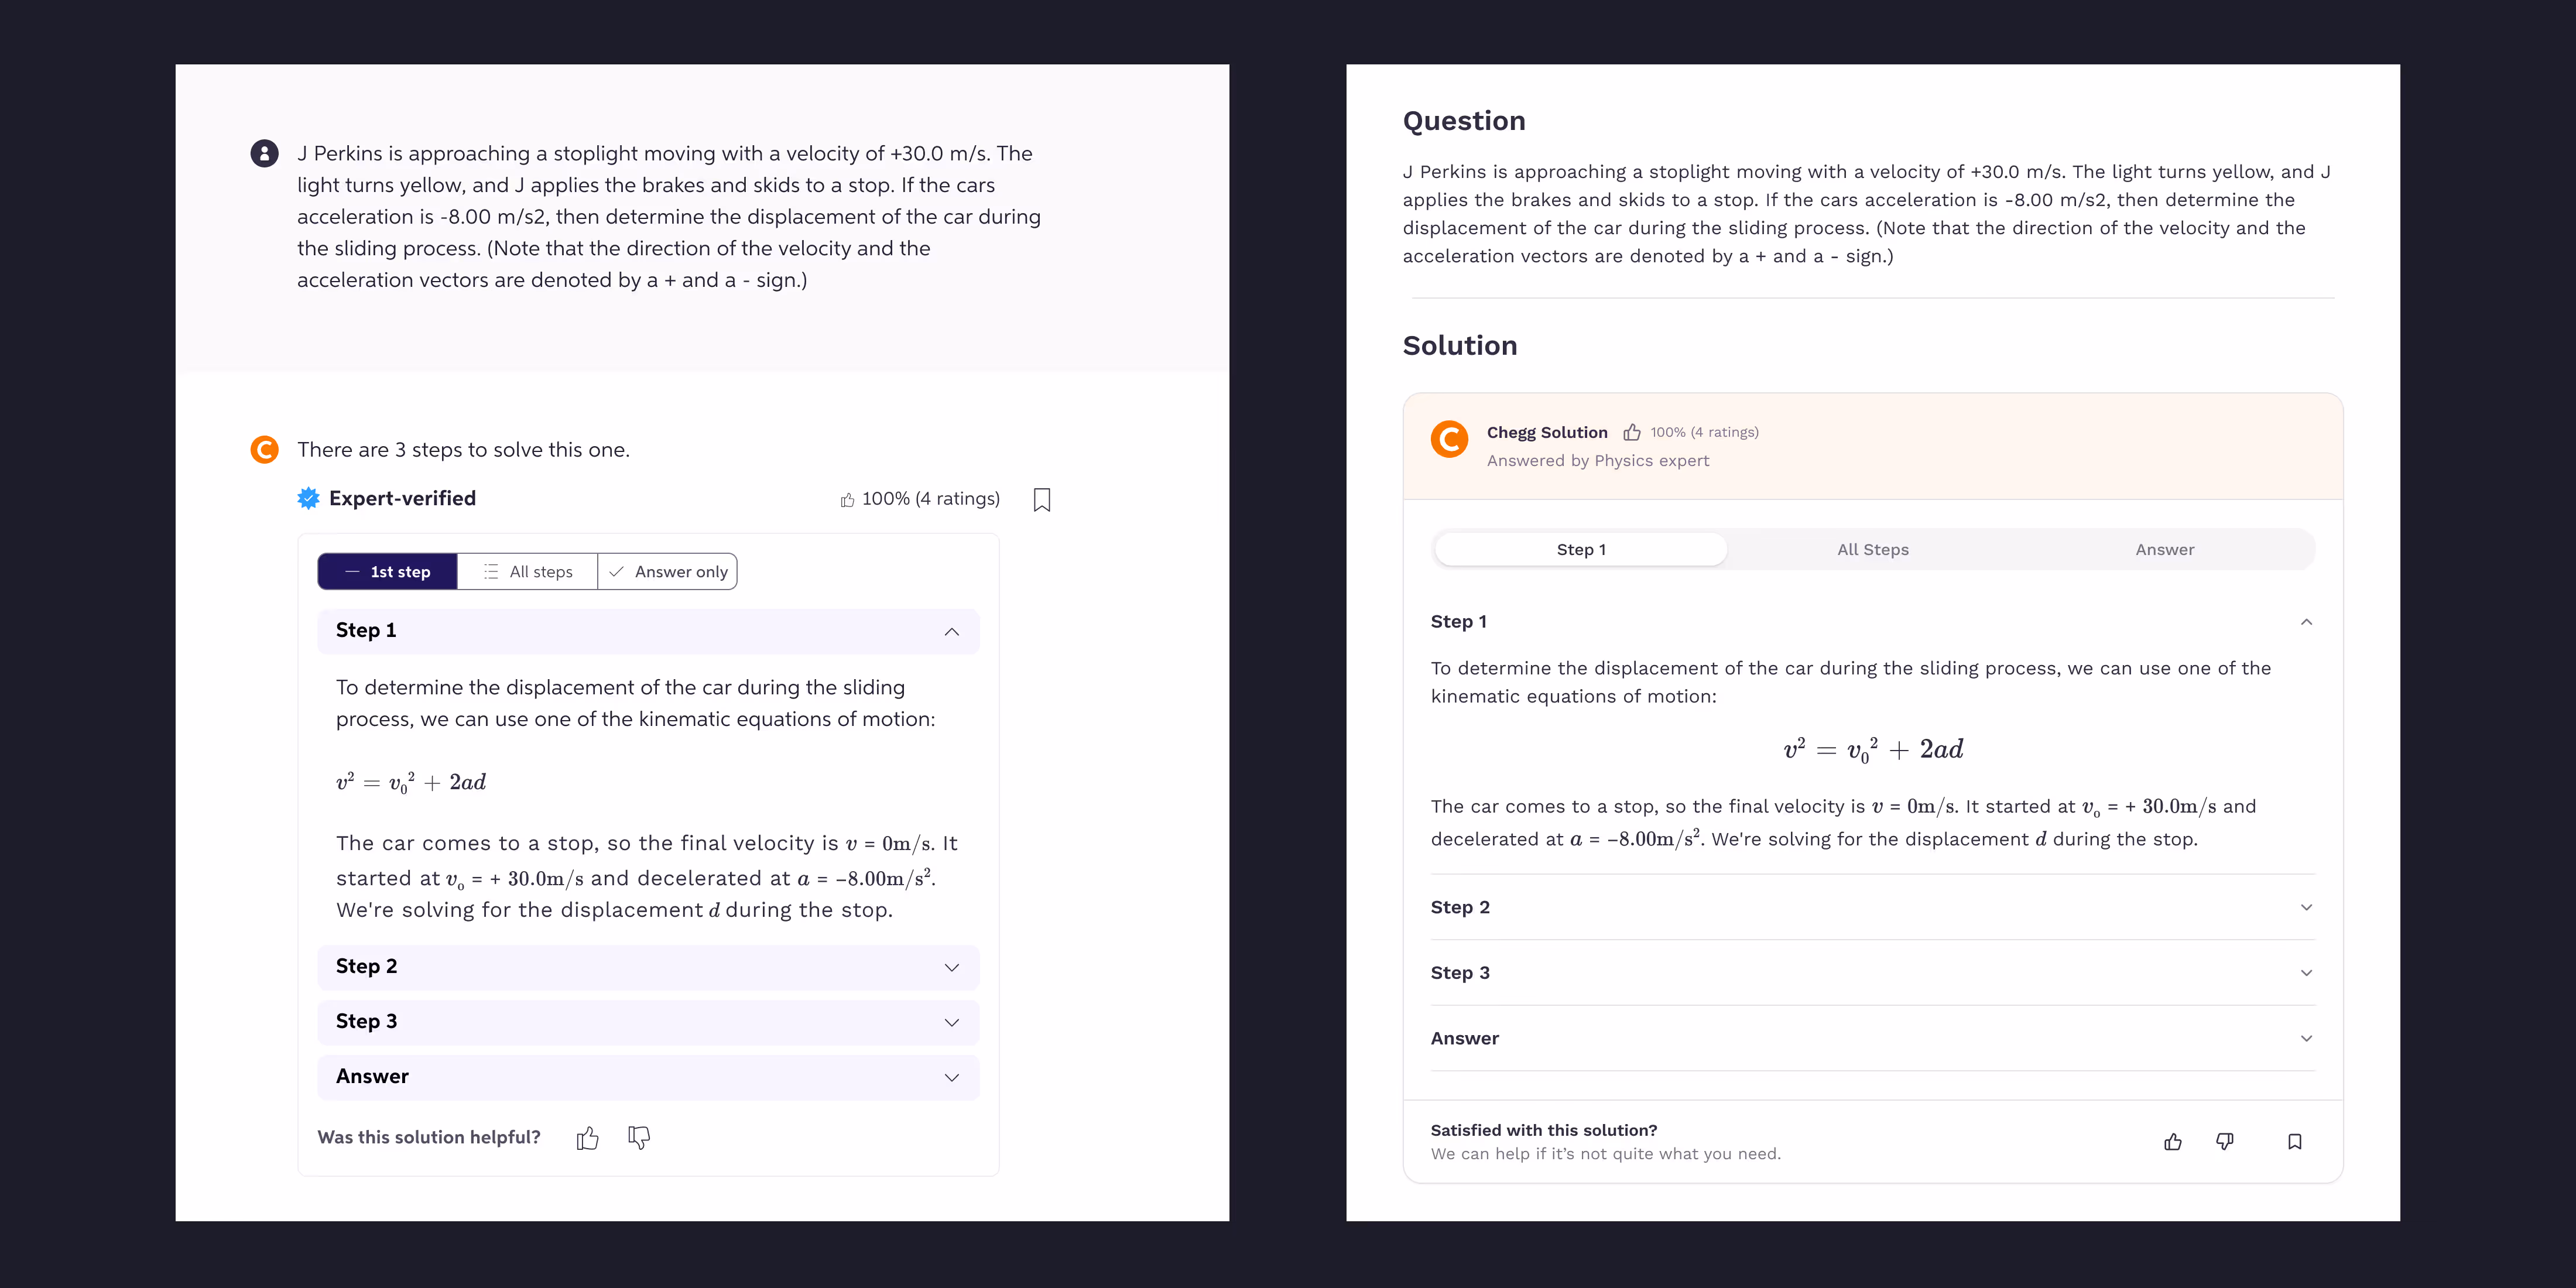Screen dimensions: 2576x1288
Task: Click 'There are 3 steps to solve this one.'
Action: (x=463, y=450)
